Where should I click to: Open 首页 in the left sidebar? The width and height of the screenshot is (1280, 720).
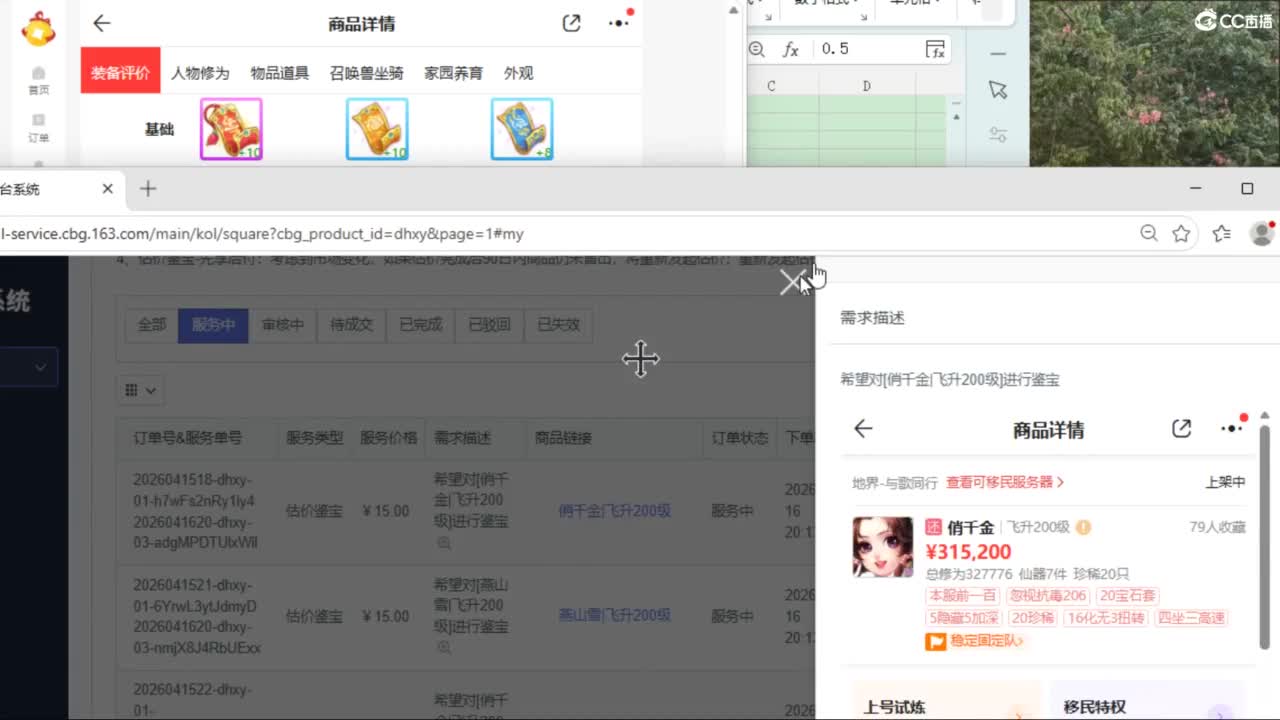tap(38, 80)
